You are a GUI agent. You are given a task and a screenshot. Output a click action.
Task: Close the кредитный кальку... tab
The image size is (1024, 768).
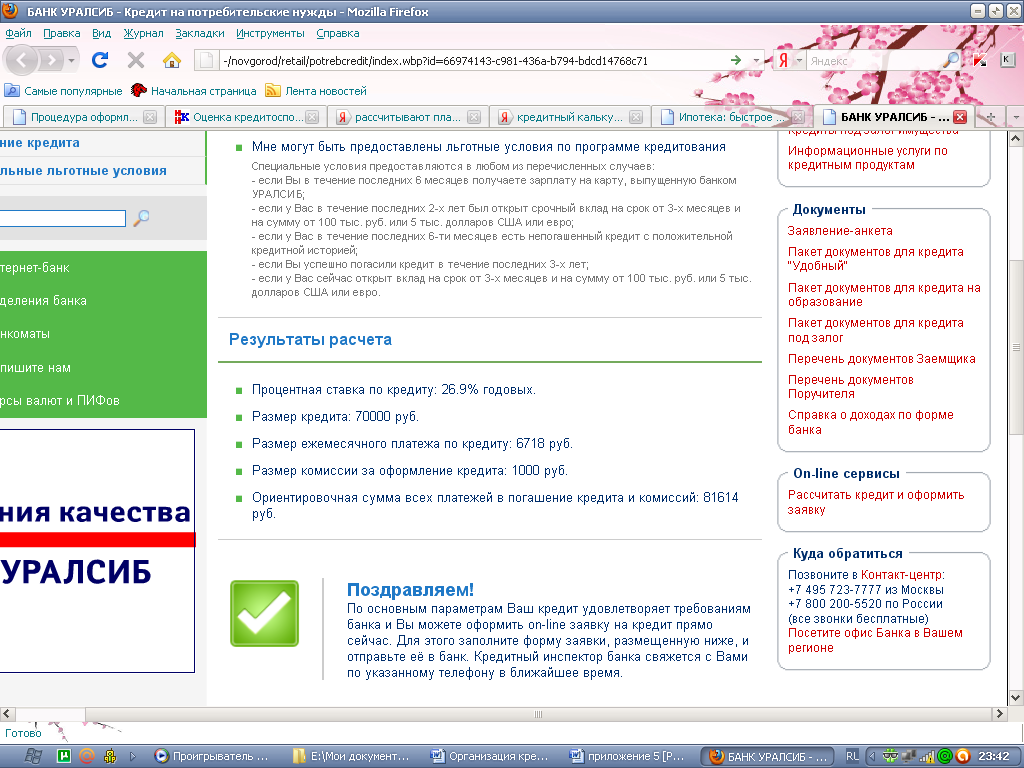click(x=635, y=117)
